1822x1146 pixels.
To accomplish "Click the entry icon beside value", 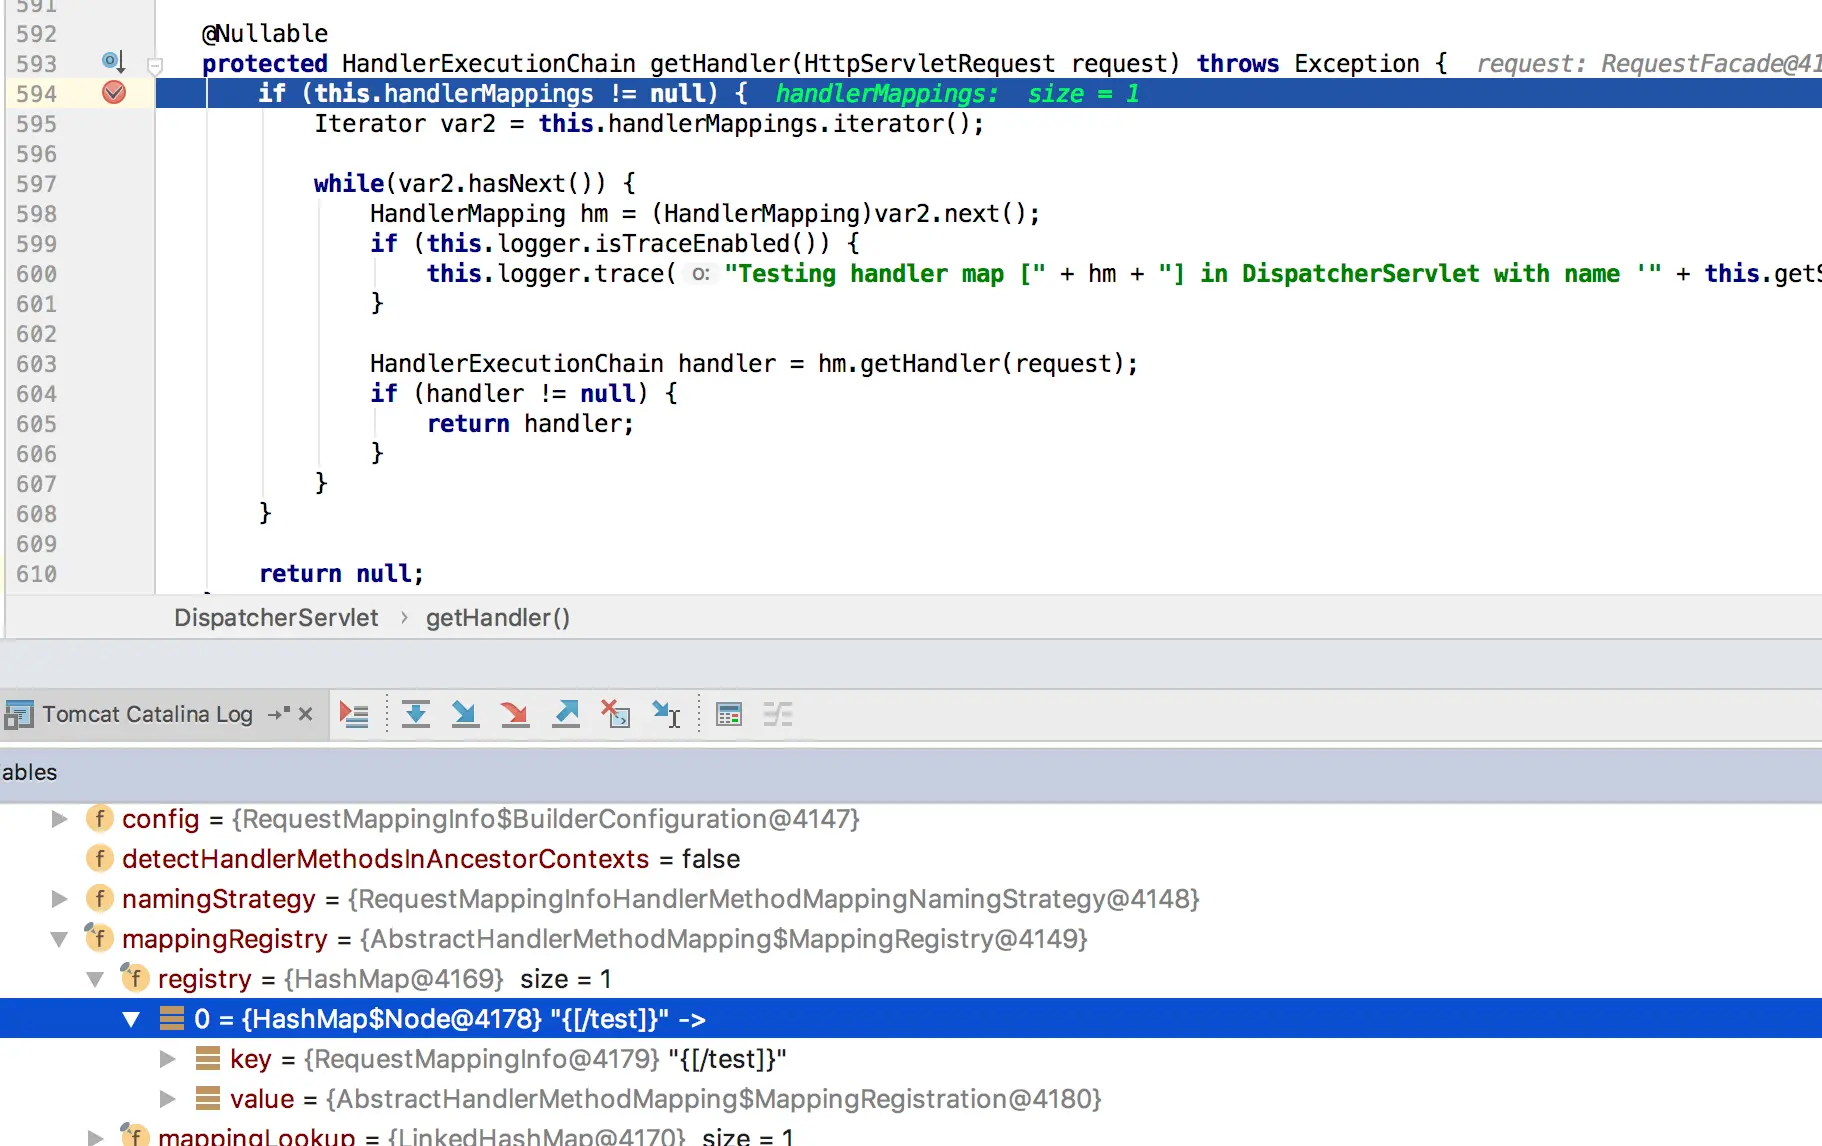I will [208, 1099].
